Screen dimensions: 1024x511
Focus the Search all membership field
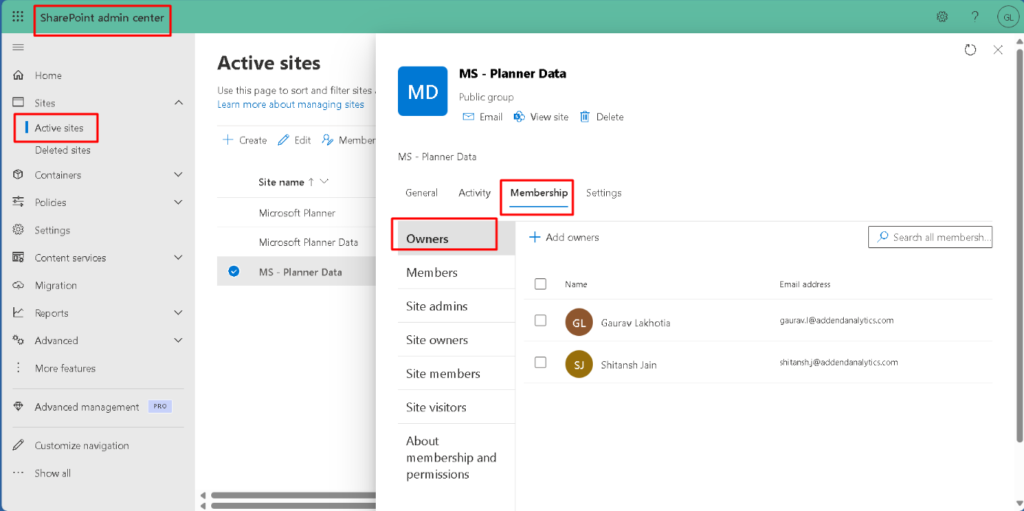point(930,237)
